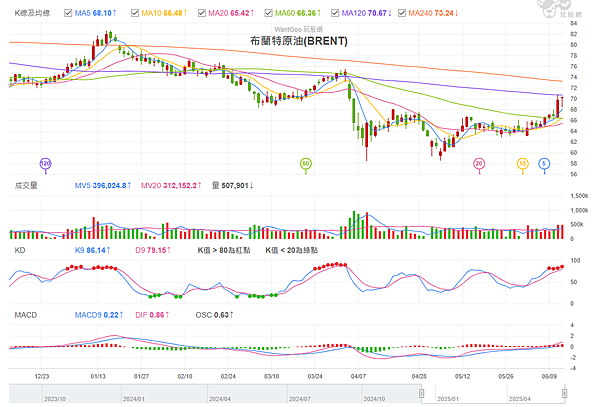This screenshot has height=407, width=600.
Task: Click the MA240 73.24 value label
Action: (433, 13)
